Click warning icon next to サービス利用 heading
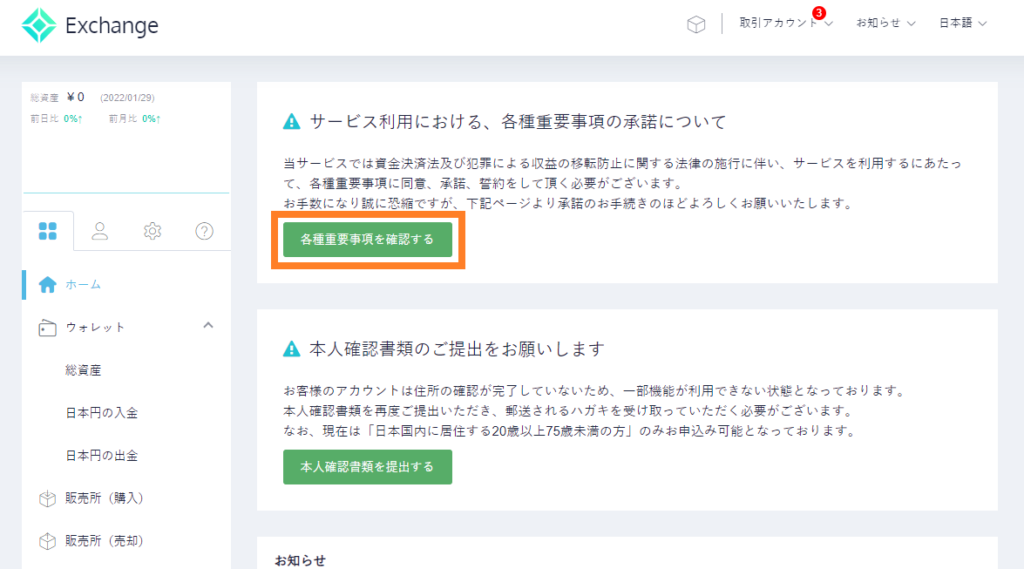 tap(292, 122)
